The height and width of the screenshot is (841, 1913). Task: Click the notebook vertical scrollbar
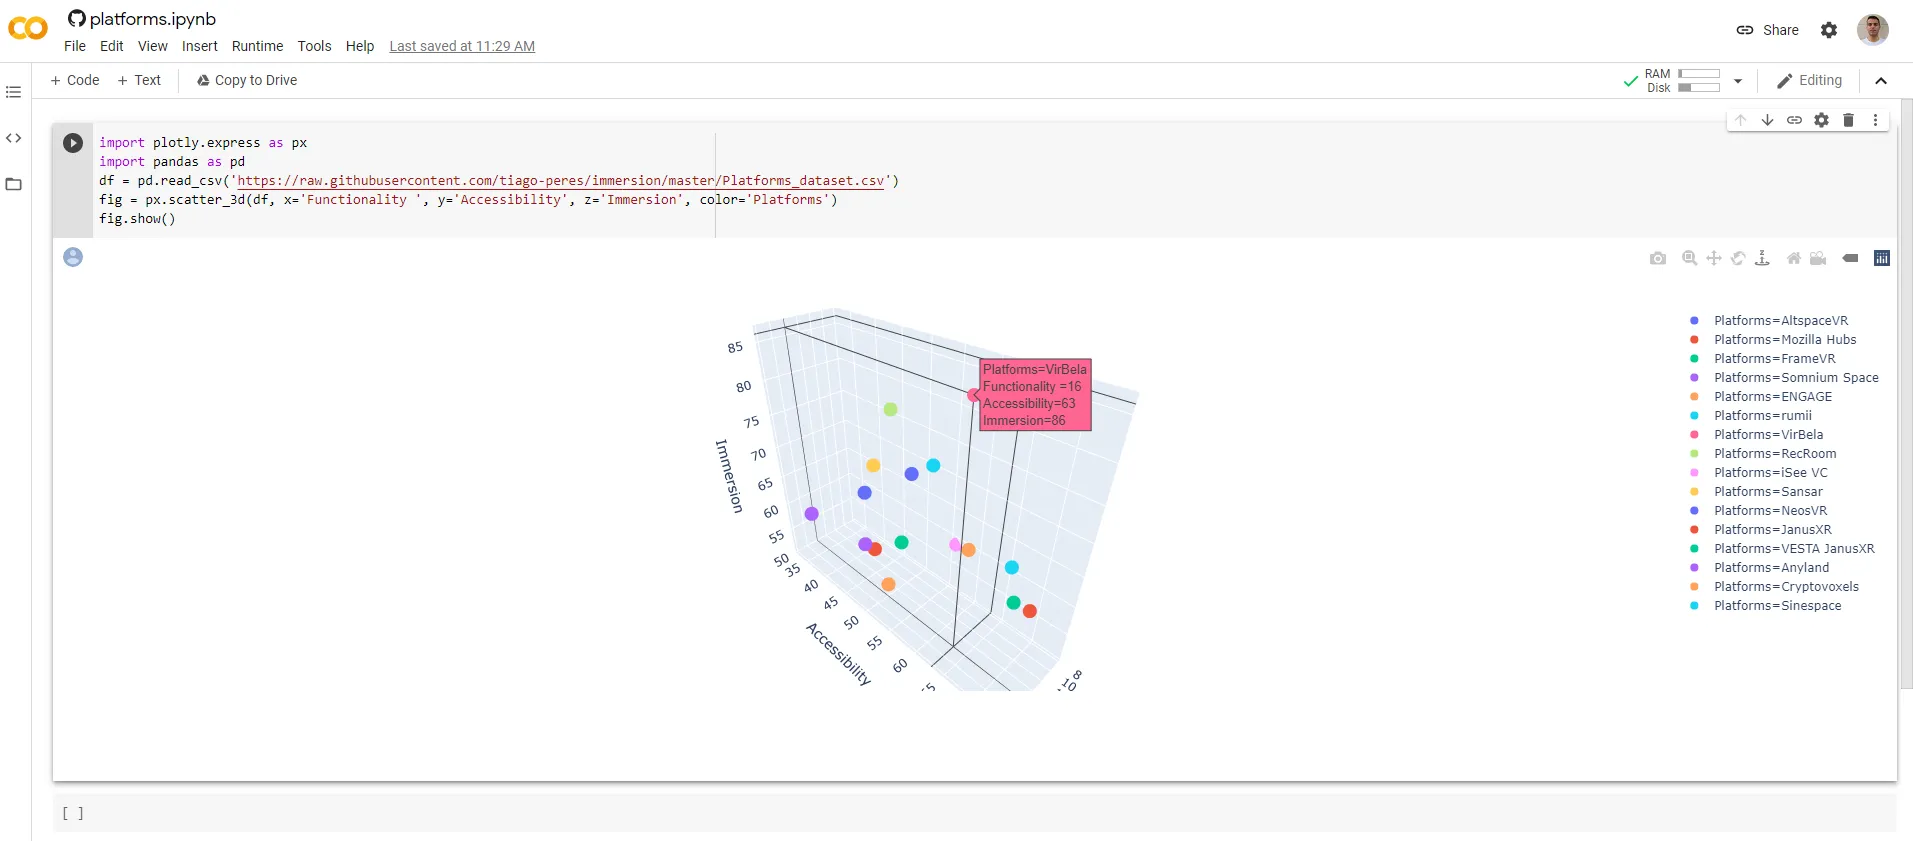tap(1906, 394)
